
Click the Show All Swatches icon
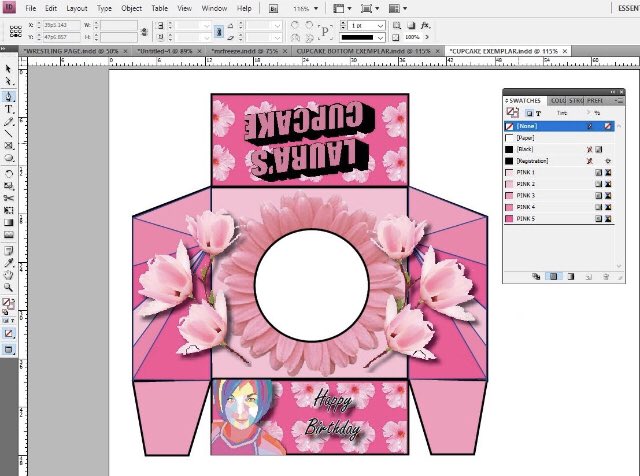click(536, 277)
